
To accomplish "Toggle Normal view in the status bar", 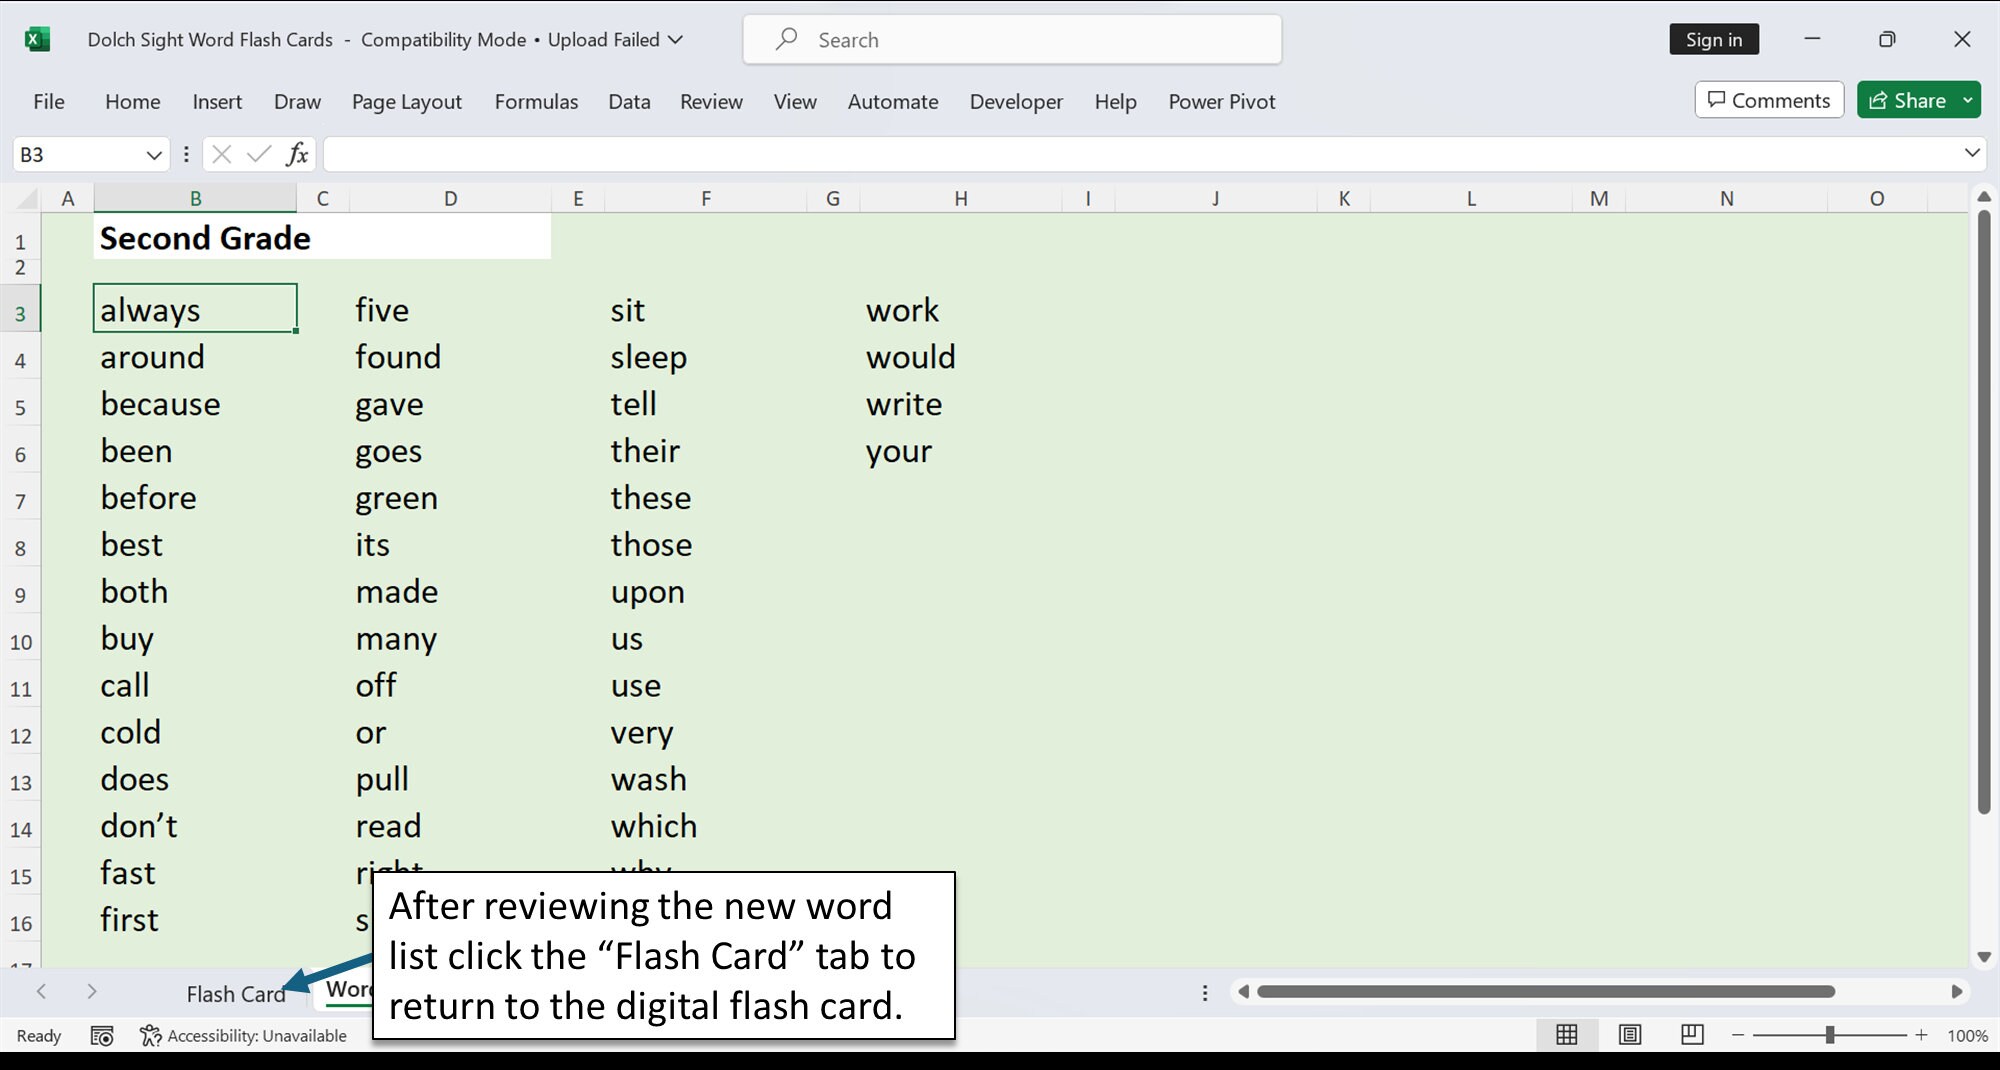I will 1568,1035.
